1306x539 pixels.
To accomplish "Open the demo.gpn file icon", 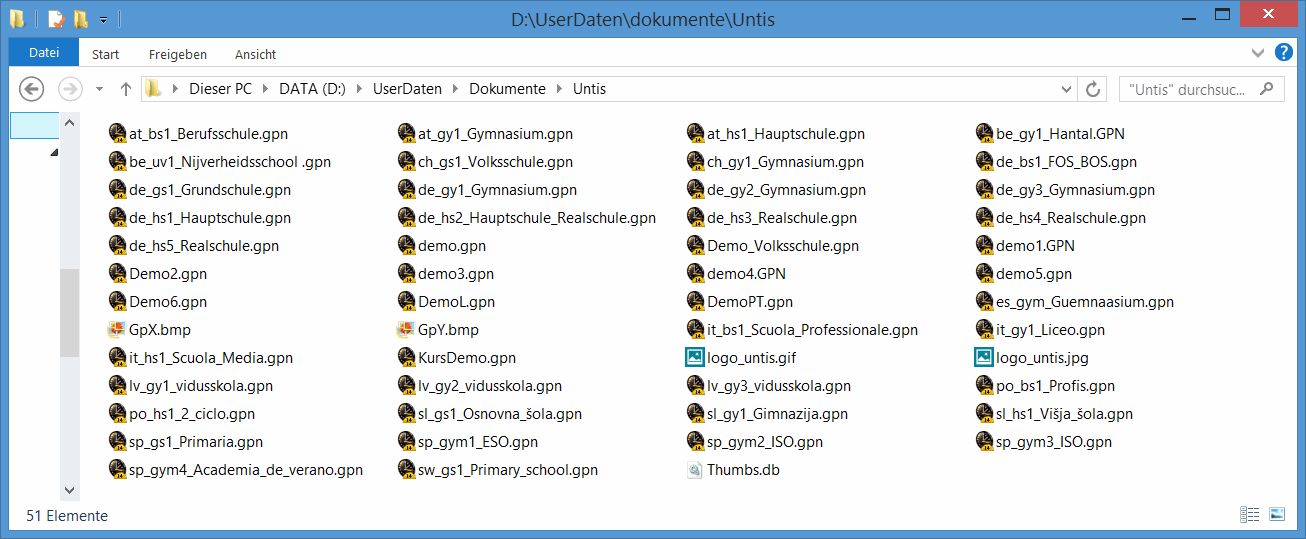I will pyautogui.click(x=407, y=246).
